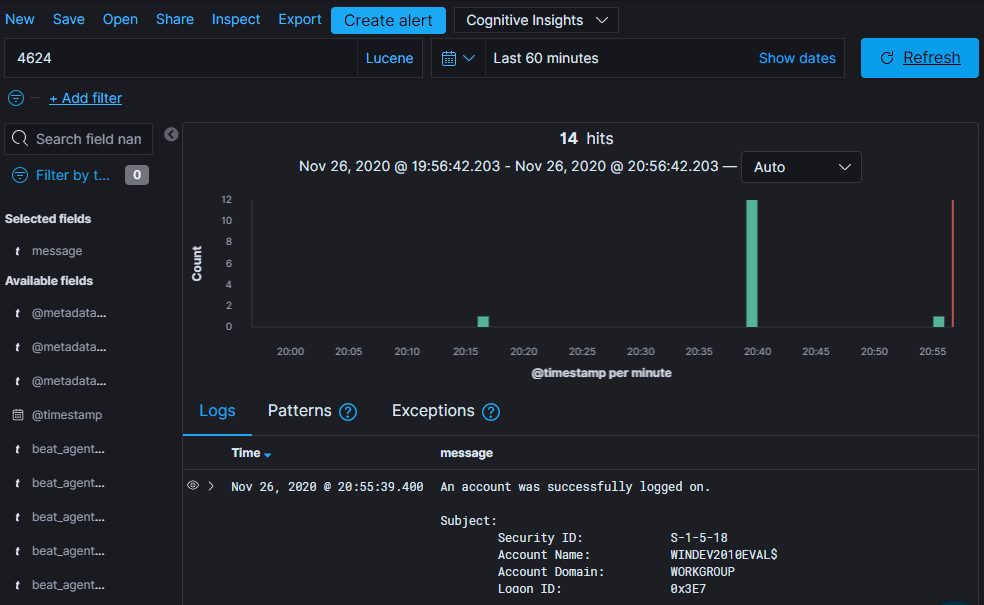Click the Refresh button
The image size is (984, 605).
click(x=919, y=58)
